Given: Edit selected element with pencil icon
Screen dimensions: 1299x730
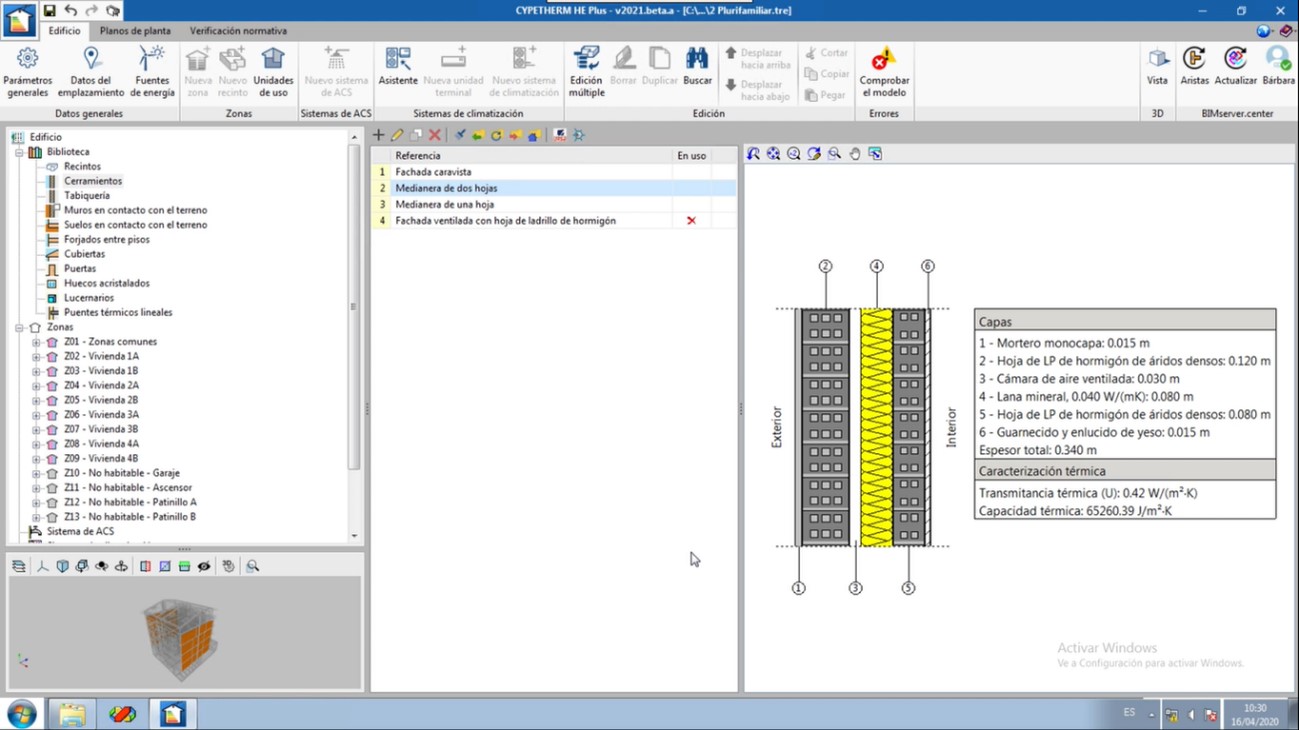Looking at the screenshot, I should 397,135.
